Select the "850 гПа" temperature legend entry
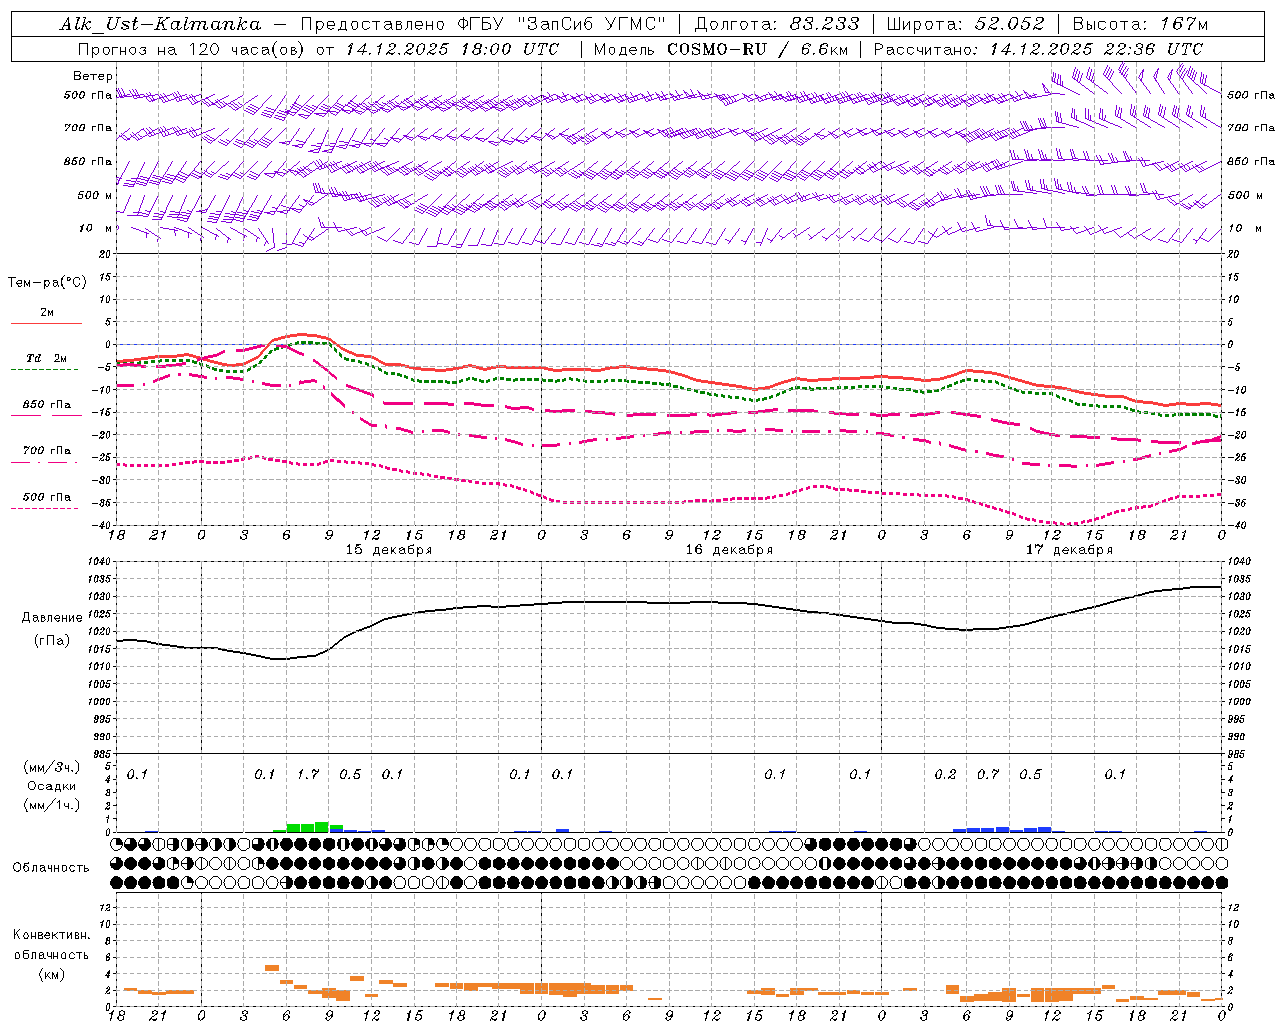This screenshot has height=1024, width=1280. pyautogui.click(x=47, y=405)
